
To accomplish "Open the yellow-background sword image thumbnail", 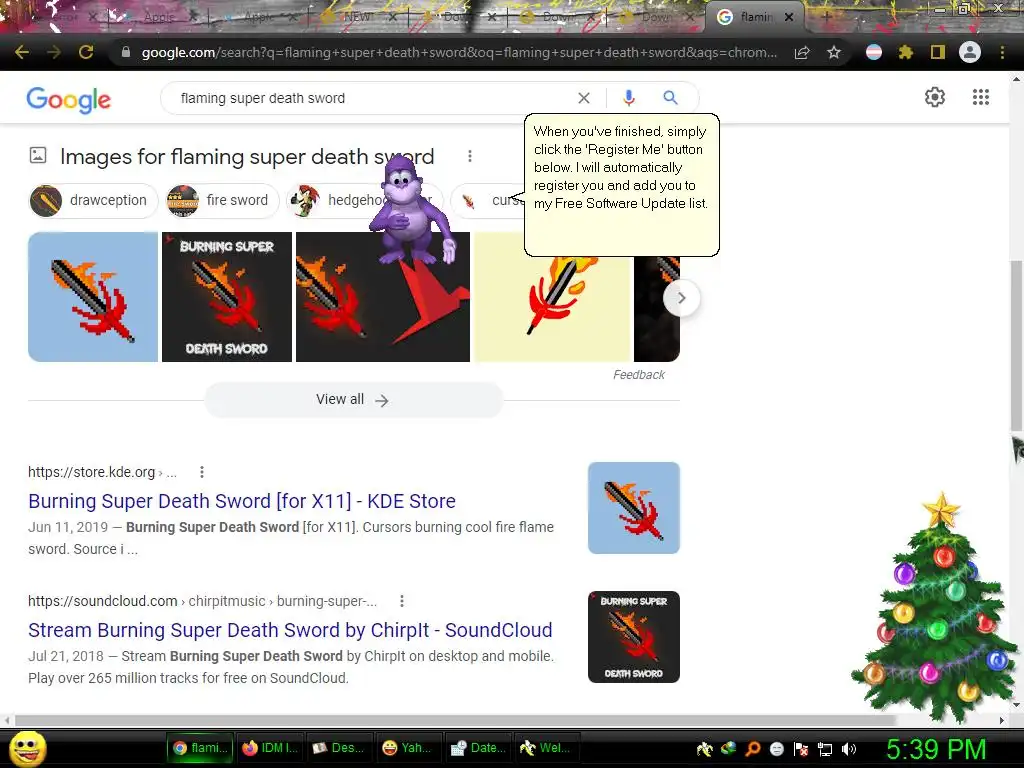I will (552, 308).
